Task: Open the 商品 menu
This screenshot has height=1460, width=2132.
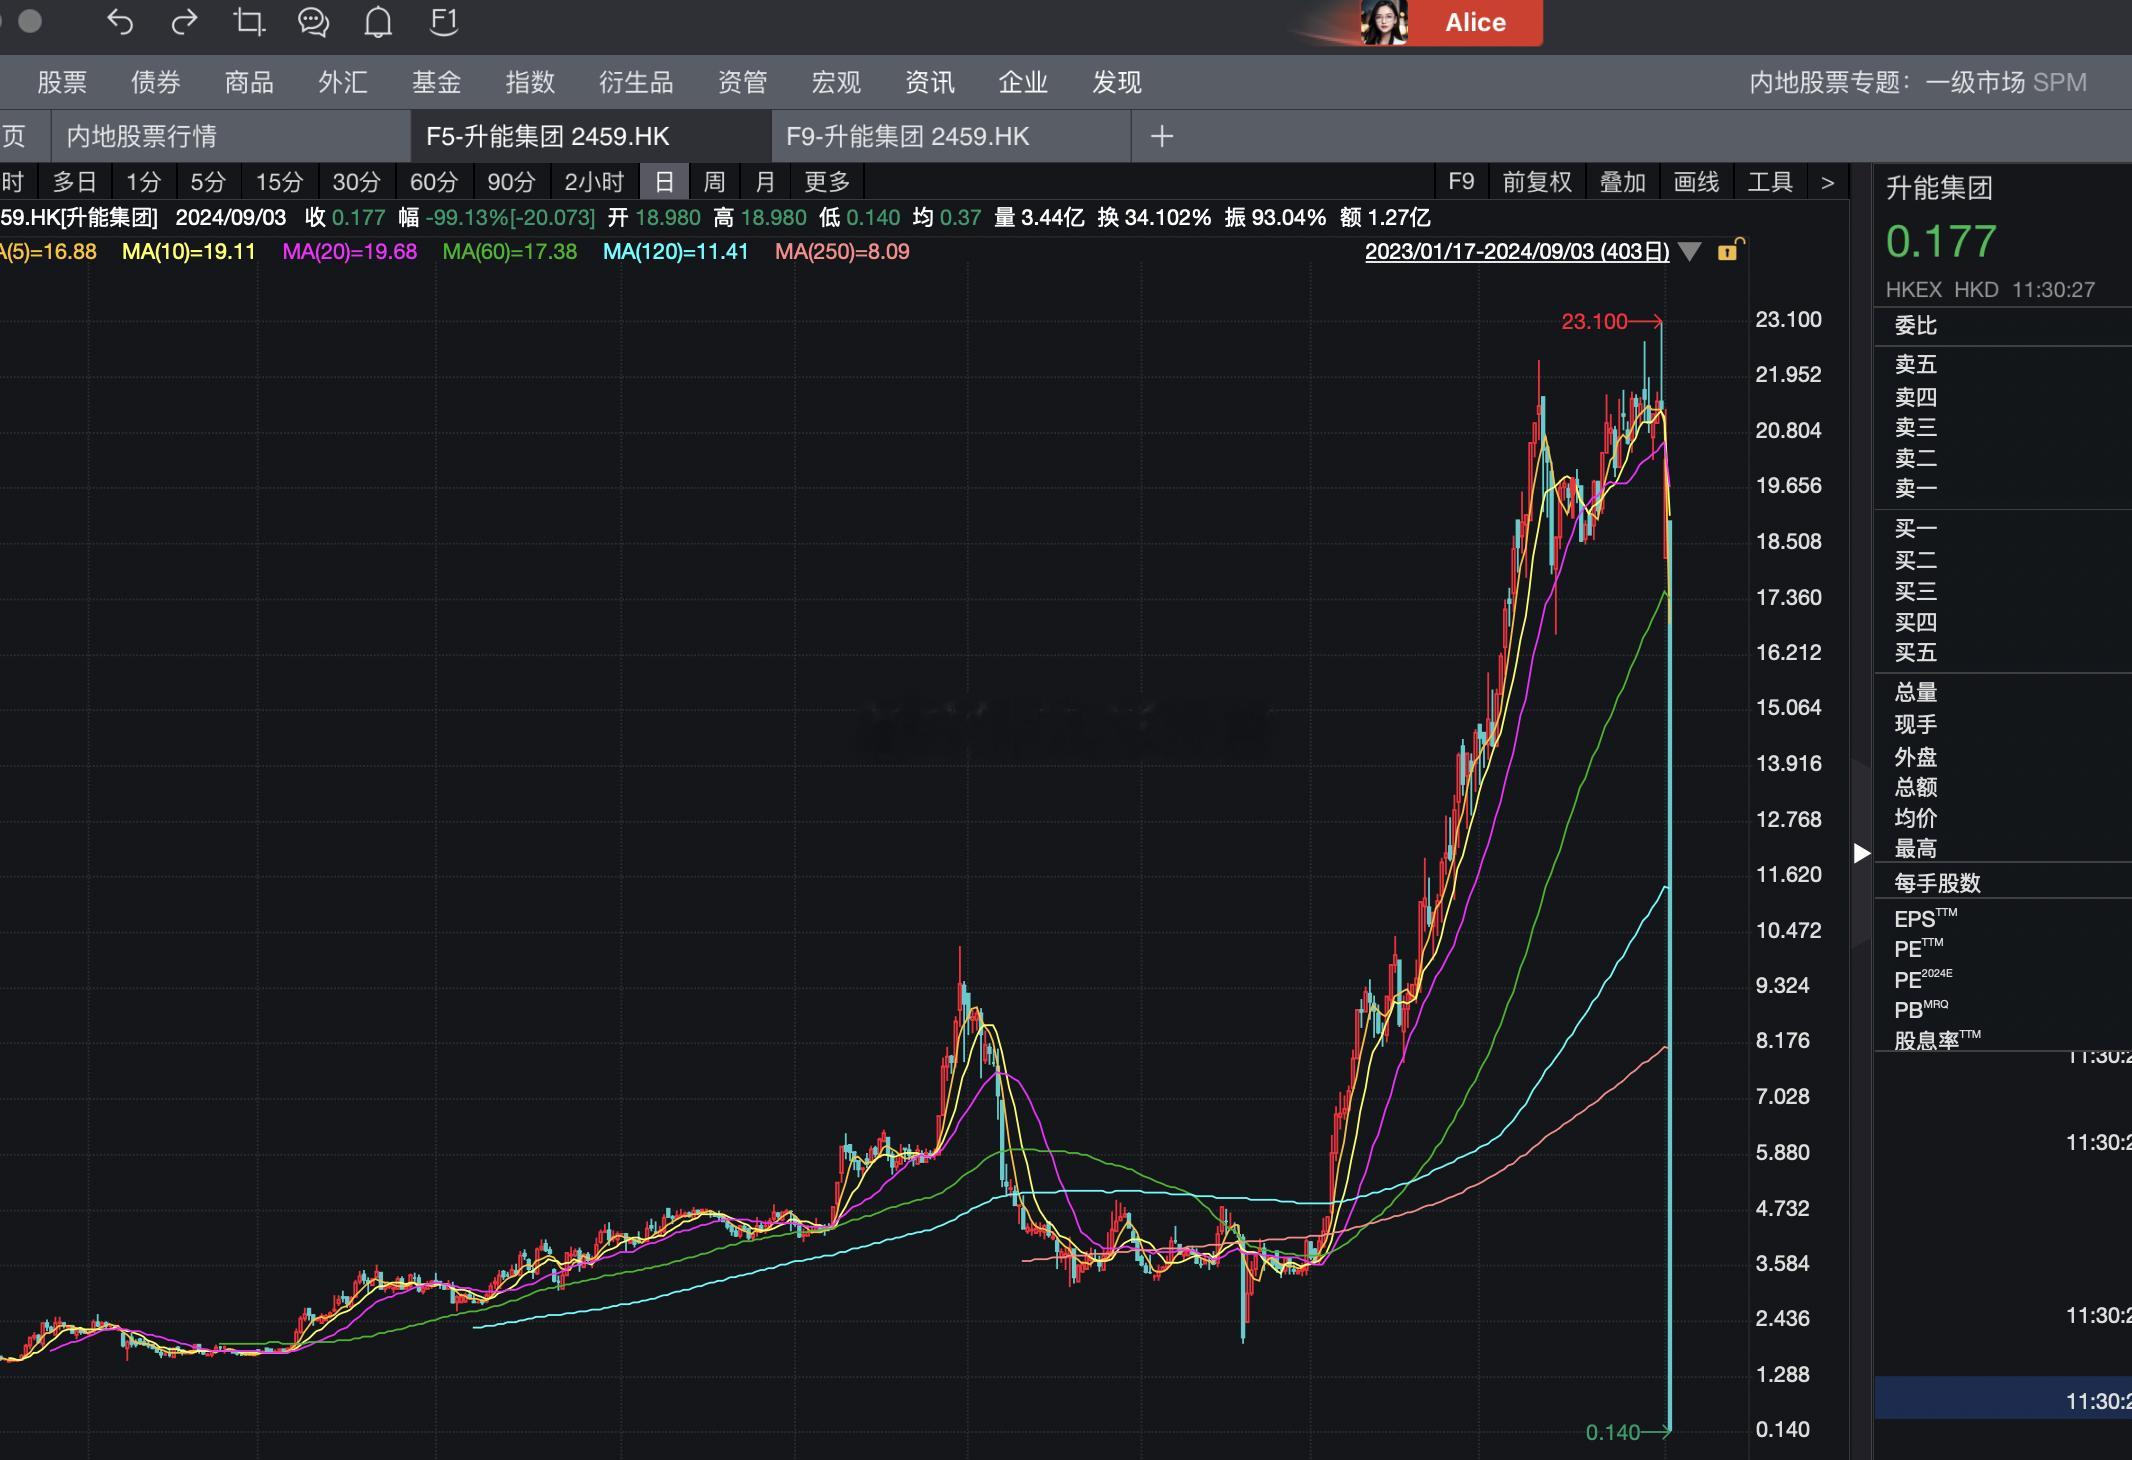Action: tap(249, 82)
